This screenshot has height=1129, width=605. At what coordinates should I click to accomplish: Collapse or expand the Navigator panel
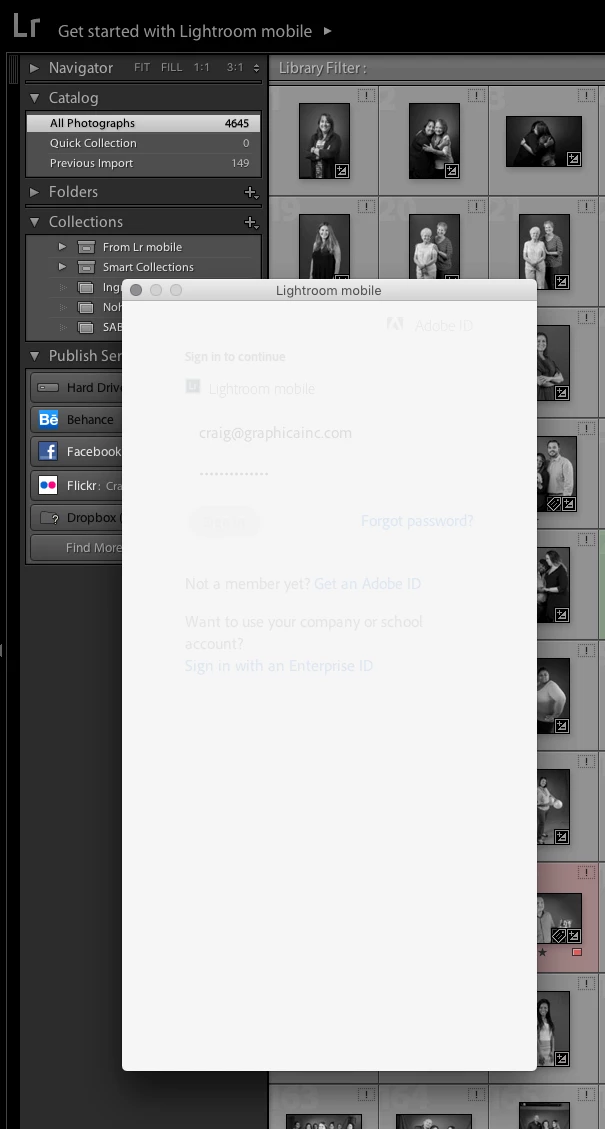click(x=34, y=68)
